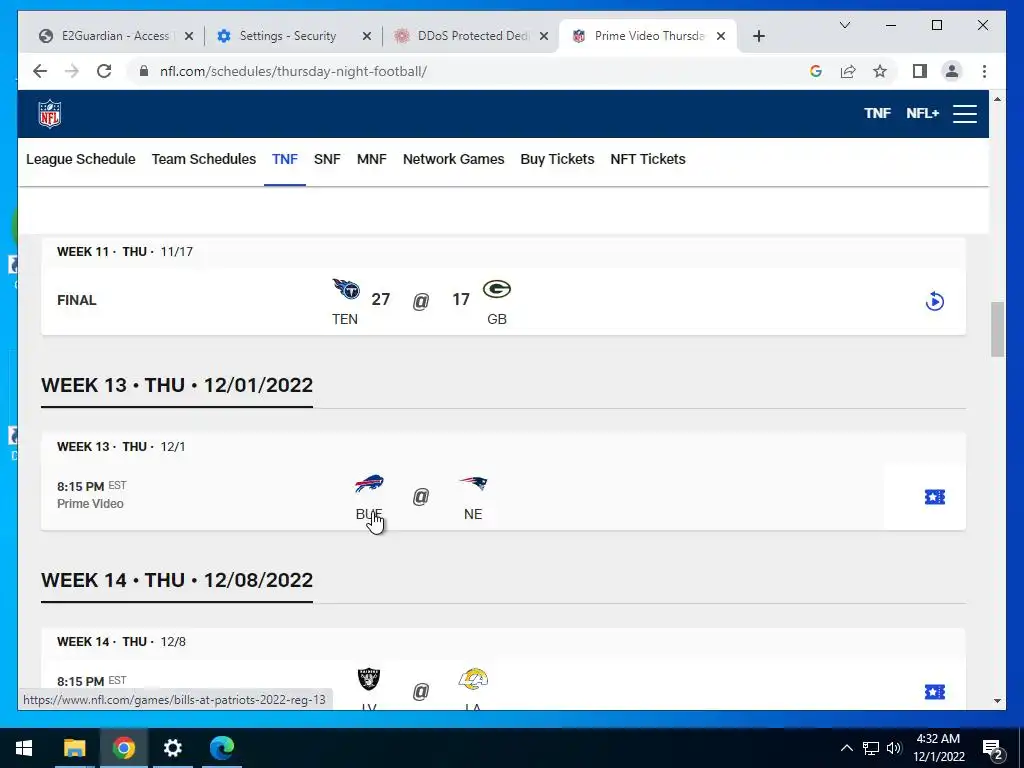Open File Explorer from taskbar

[74, 748]
